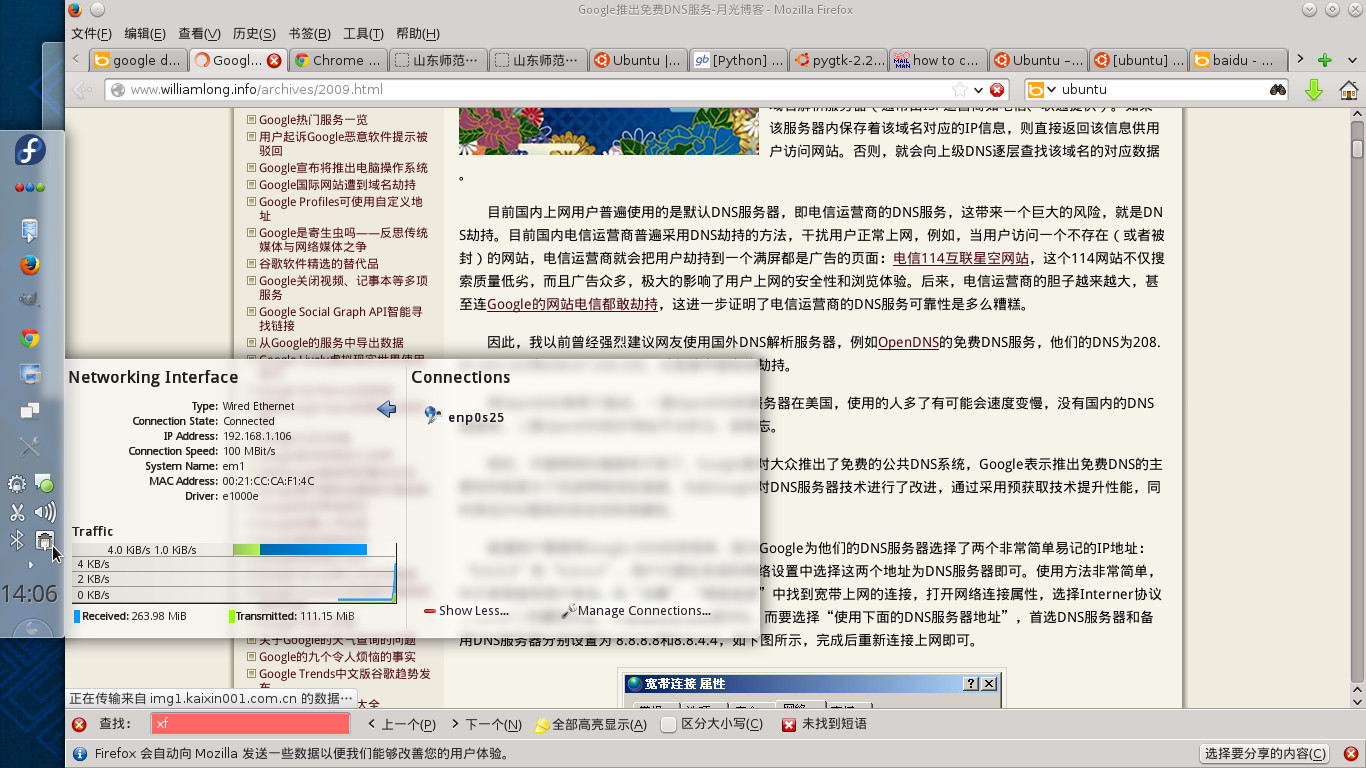Toggle 区分大小写(C) case sensitive checkbox
This screenshot has width=1366, height=768.
click(712, 724)
